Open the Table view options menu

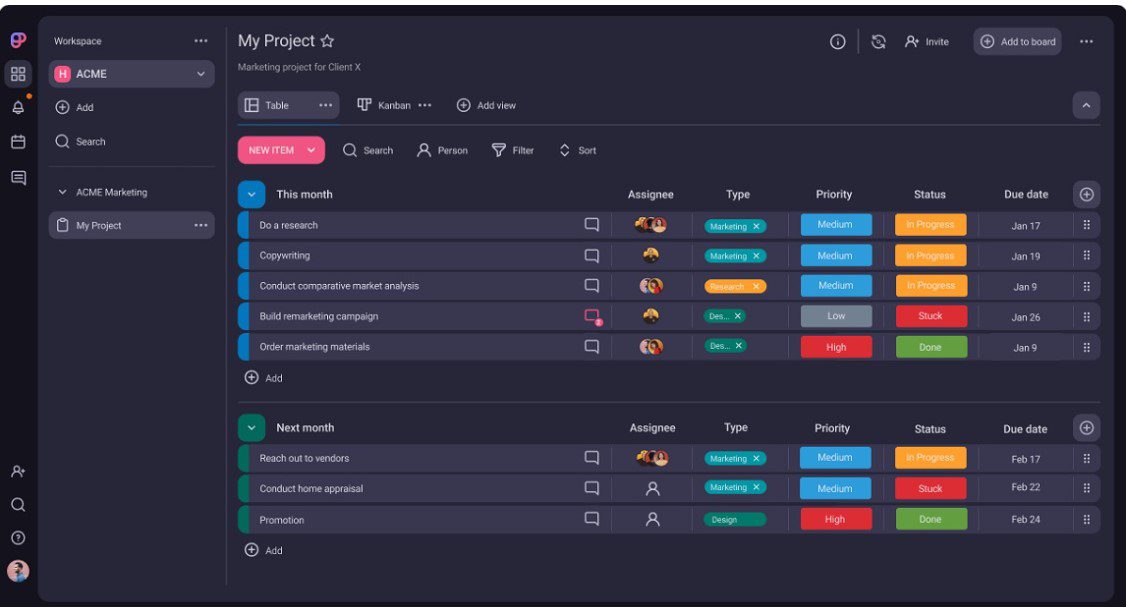(x=324, y=104)
